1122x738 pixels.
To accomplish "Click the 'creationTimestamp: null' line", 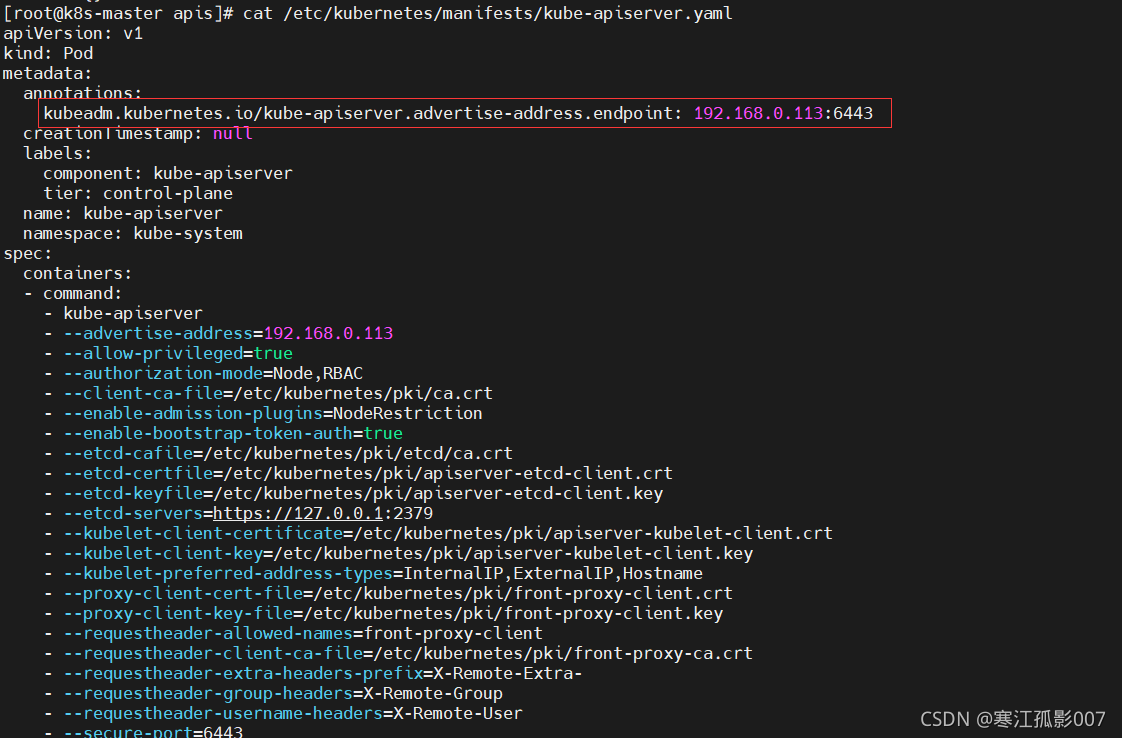I will pos(137,133).
